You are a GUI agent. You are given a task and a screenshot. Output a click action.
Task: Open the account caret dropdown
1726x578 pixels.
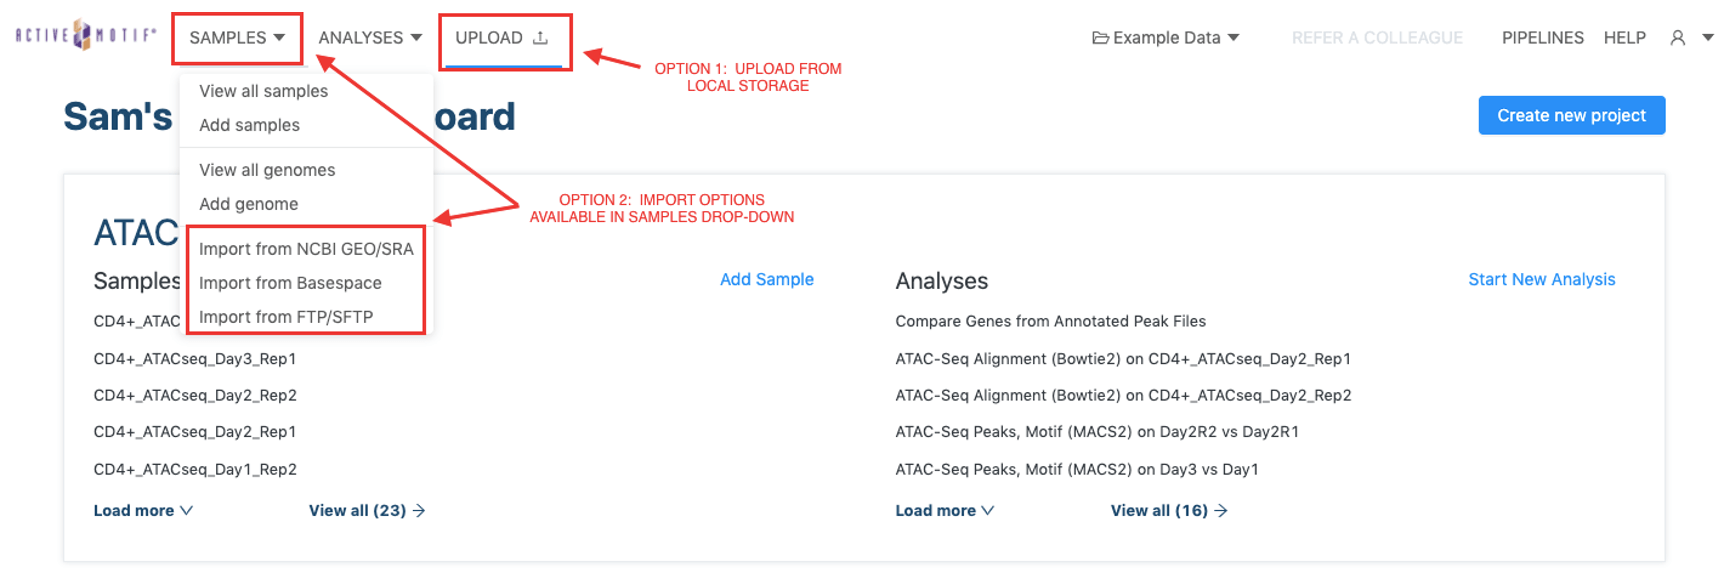pos(1708,38)
